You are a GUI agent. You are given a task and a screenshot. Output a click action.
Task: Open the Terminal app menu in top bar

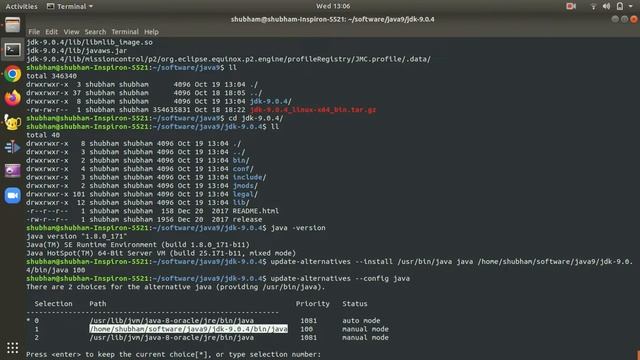pyautogui.click(x=70, y=6)
